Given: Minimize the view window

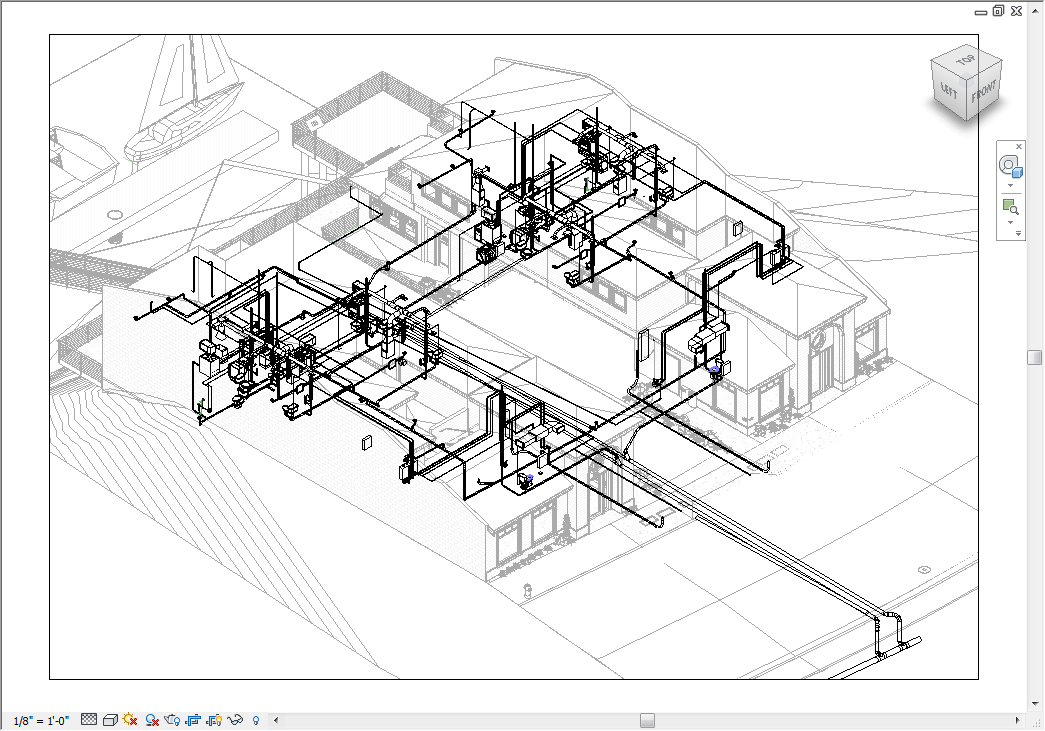Looking at the screenshot, I should 981,12.
